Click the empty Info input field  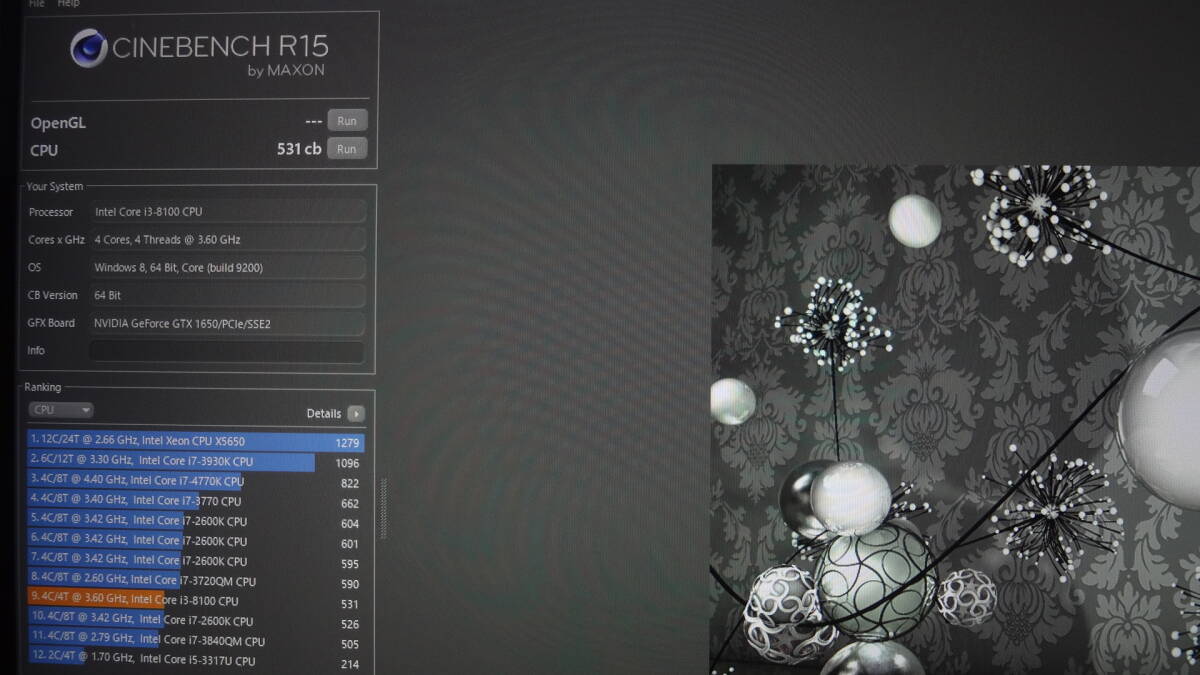point(227,351)
